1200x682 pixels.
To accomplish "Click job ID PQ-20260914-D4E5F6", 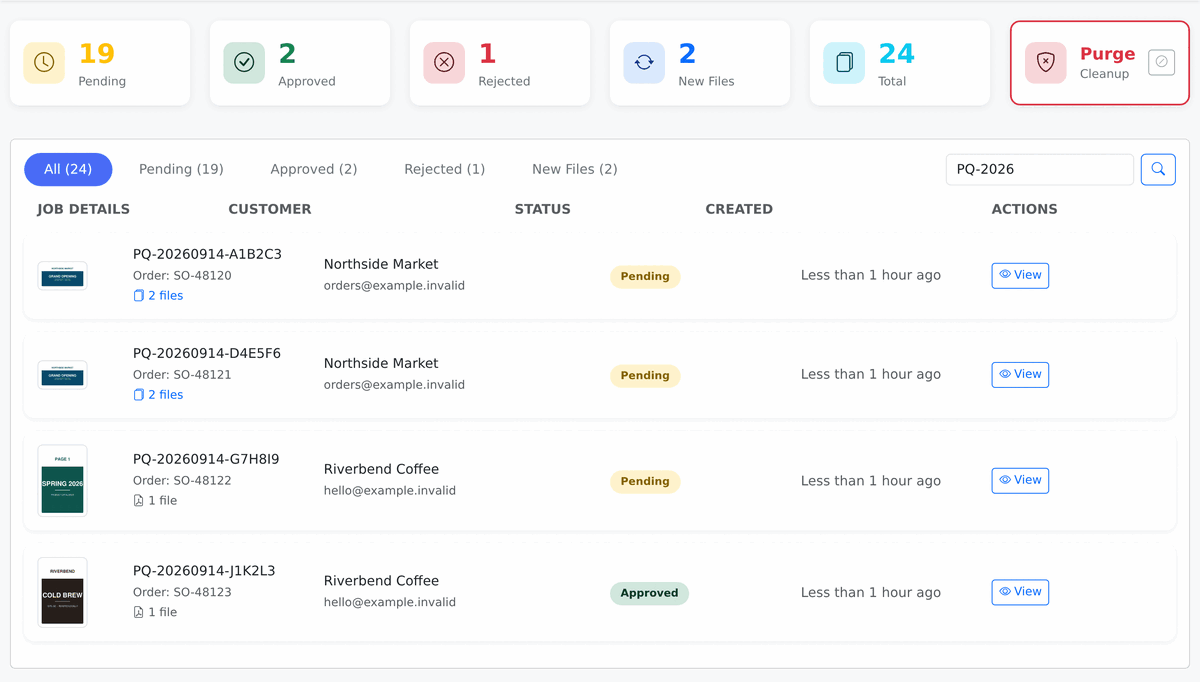I will [207, 353].
